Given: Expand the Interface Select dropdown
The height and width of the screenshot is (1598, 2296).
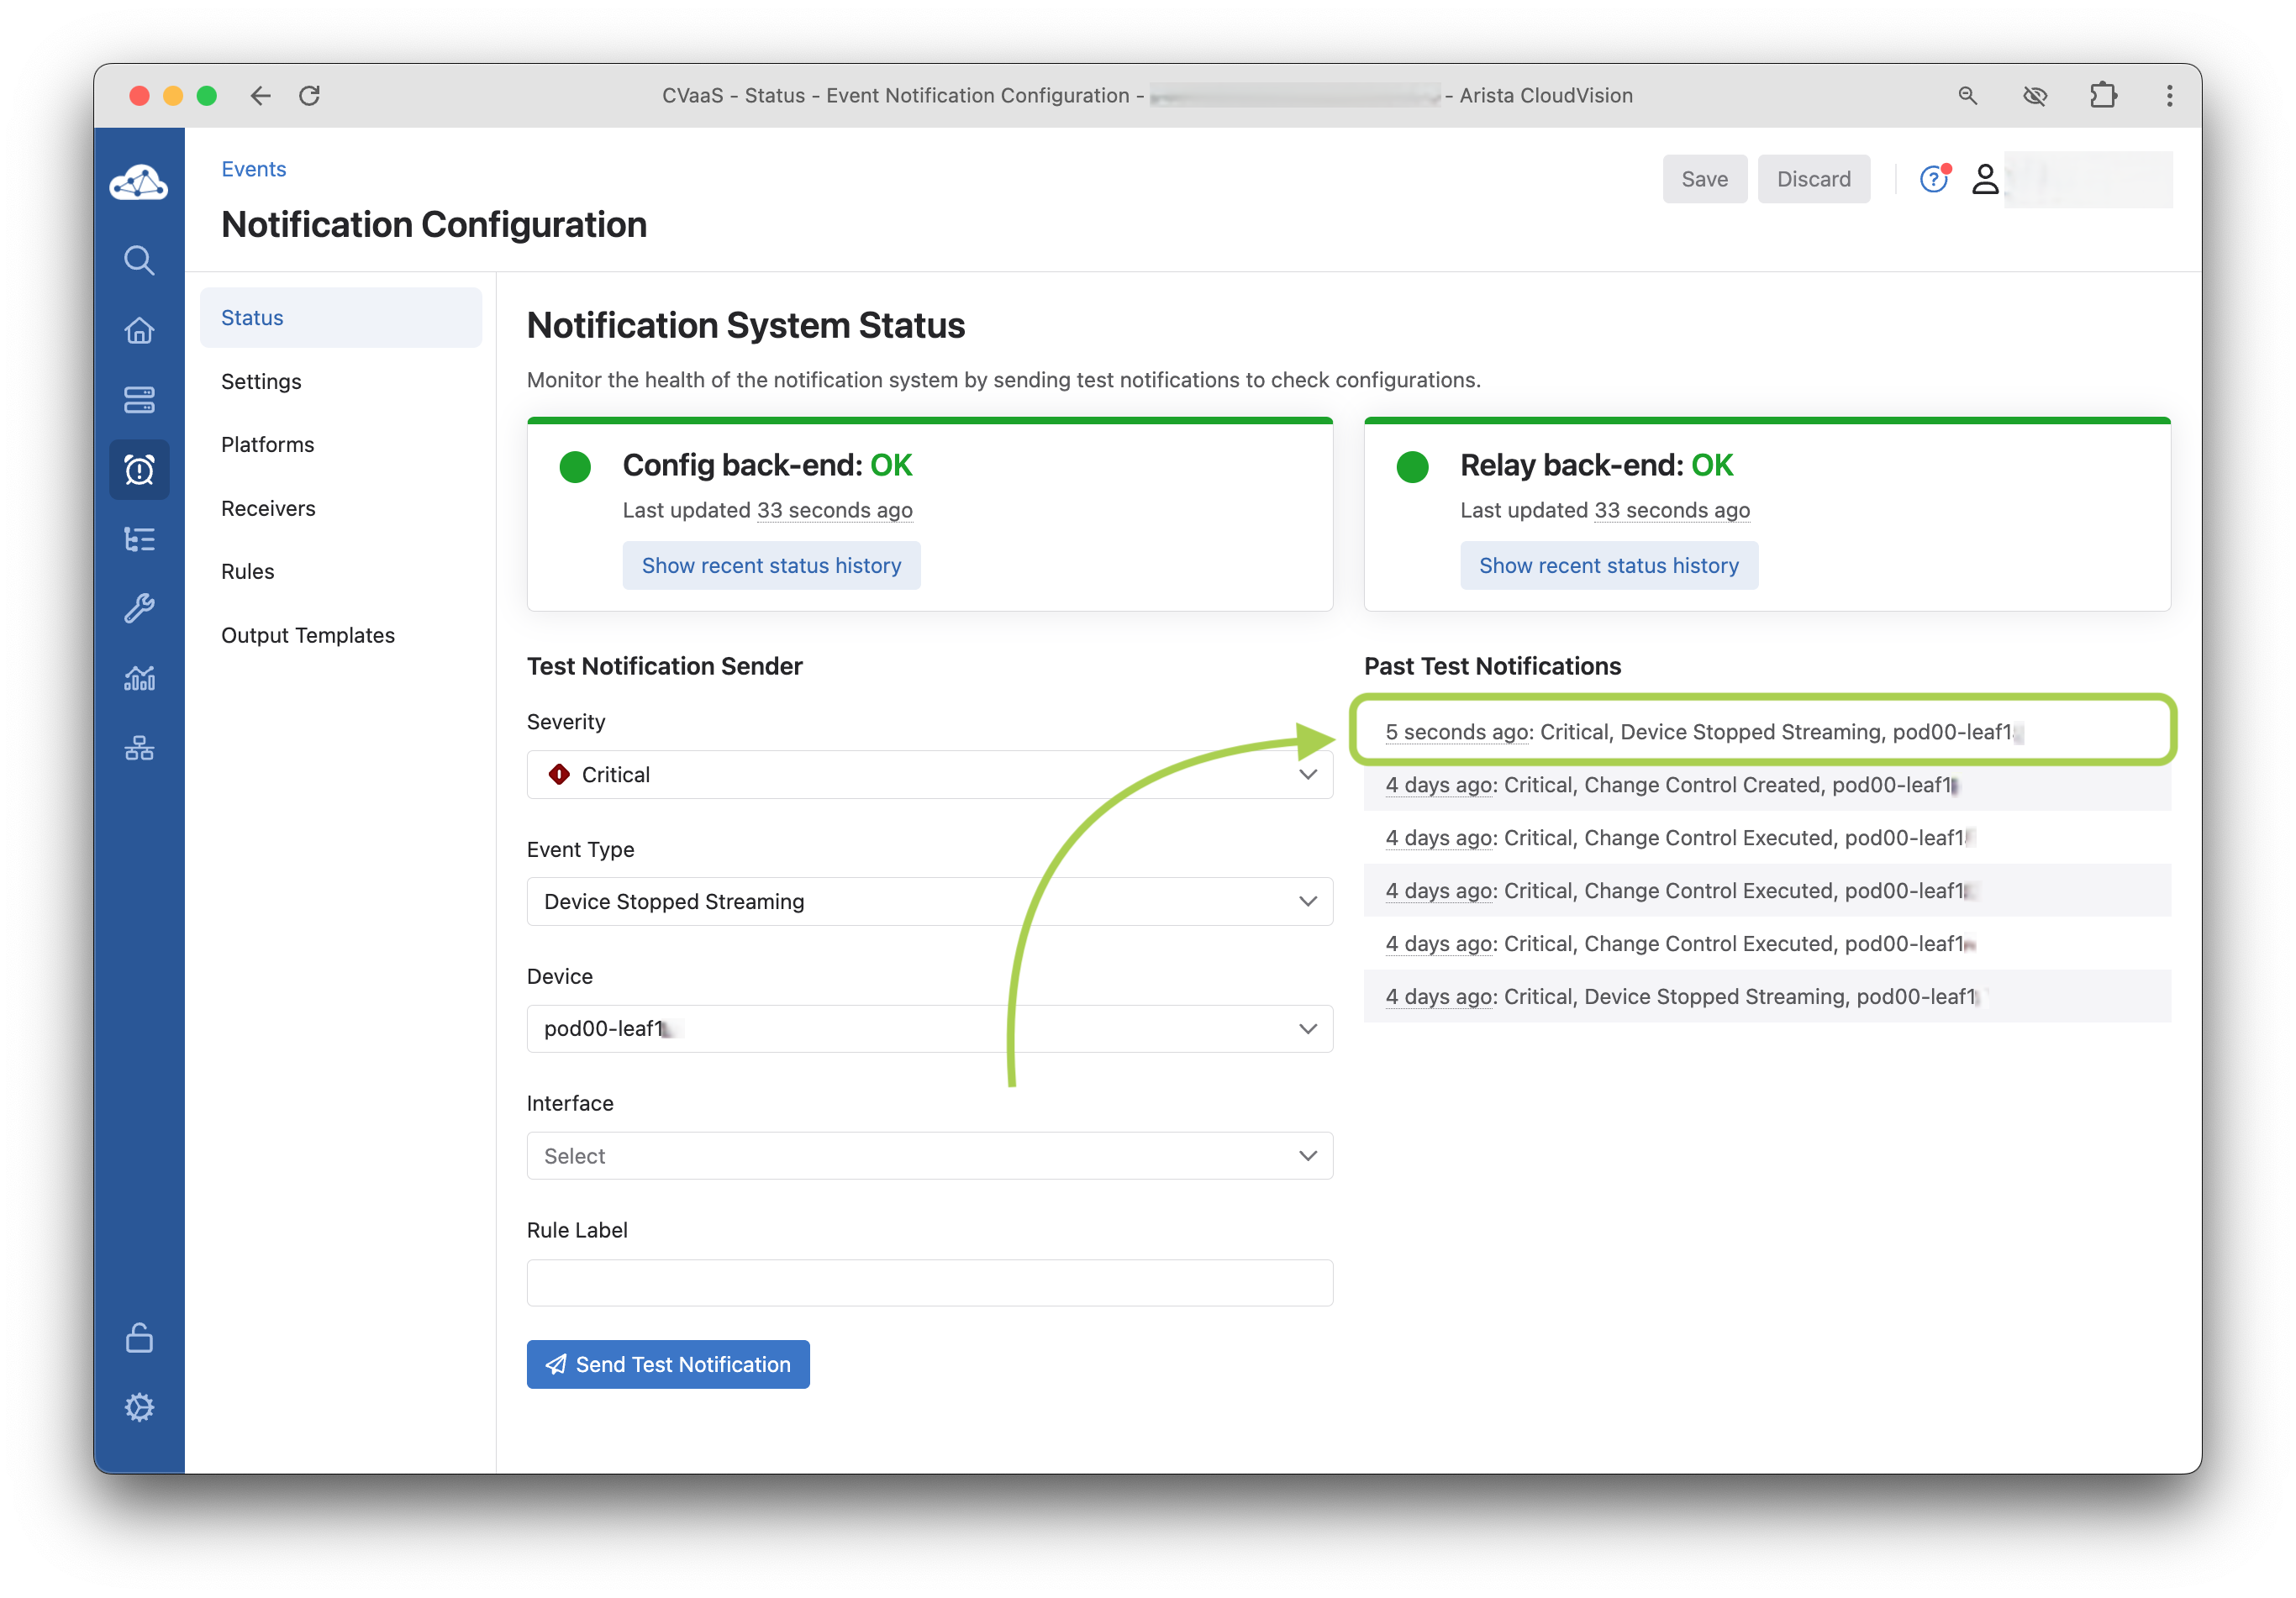Looking at the screenshot, I should tap(929, 1156).
